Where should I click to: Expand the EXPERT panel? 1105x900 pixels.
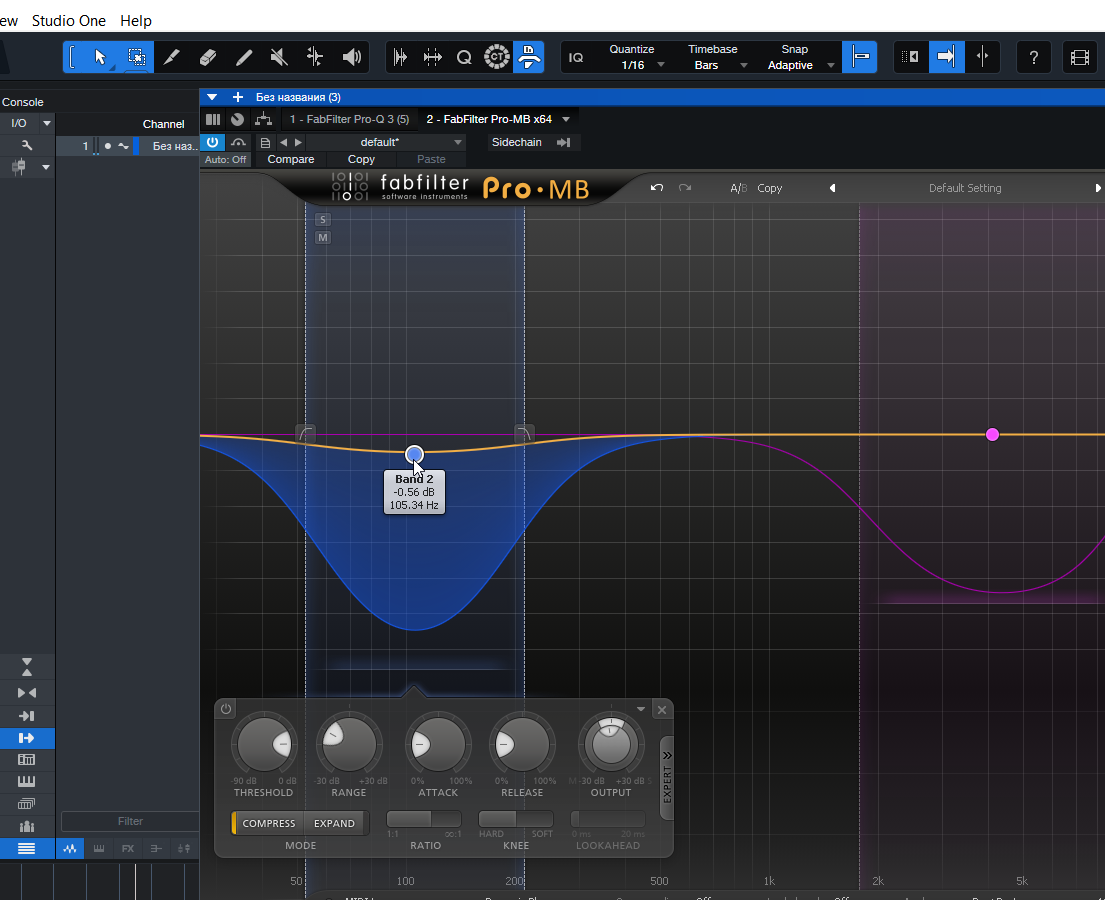pyautogui.click(x=667, y=777)
